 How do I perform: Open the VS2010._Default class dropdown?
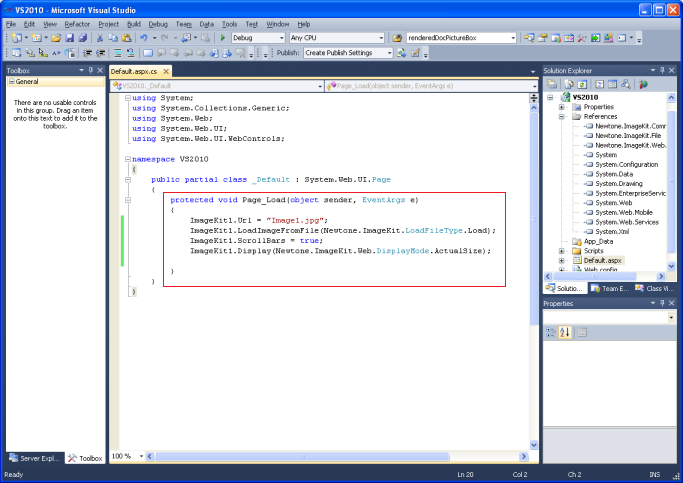tap(320, 86)
